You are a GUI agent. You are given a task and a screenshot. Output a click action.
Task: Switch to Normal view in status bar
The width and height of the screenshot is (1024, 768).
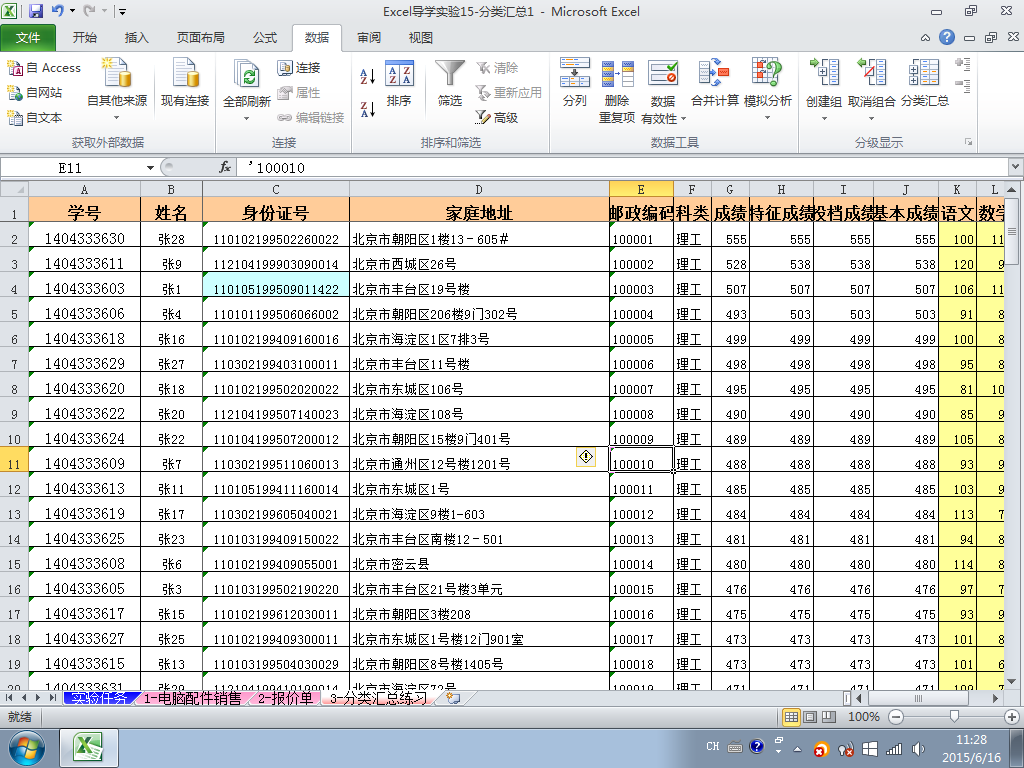click(791, 717)
